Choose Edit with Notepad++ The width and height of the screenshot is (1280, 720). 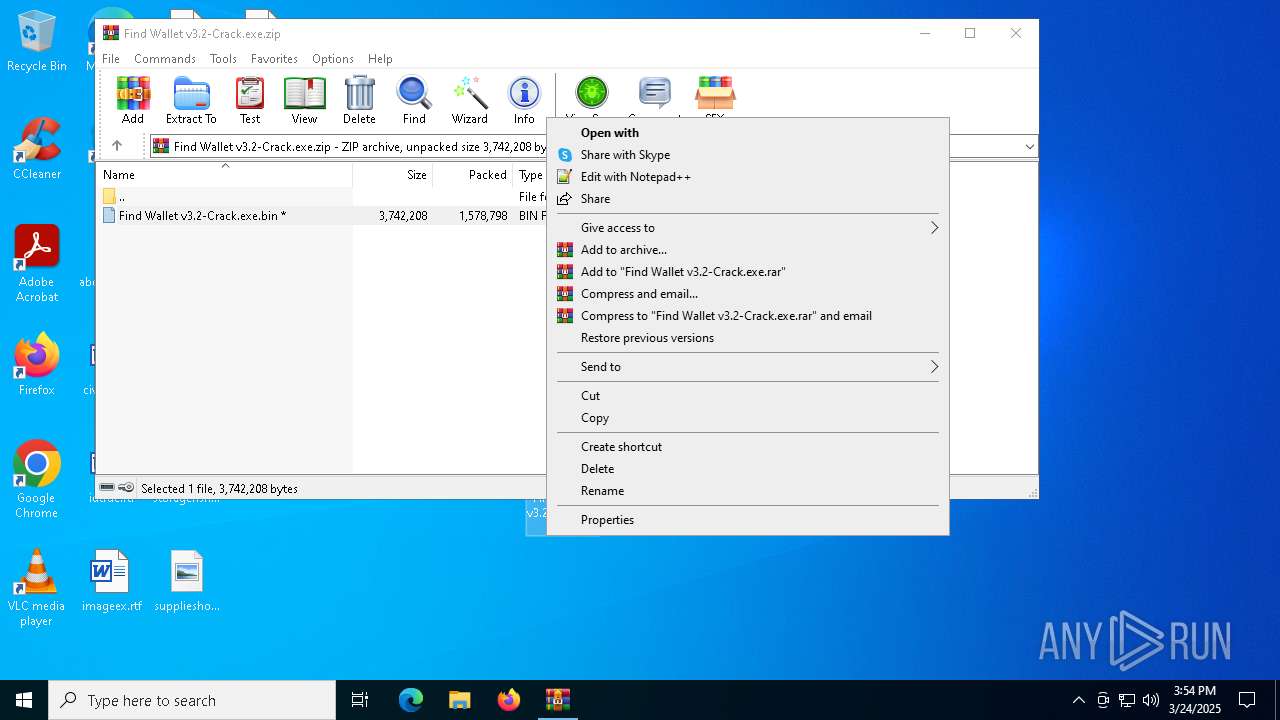pyautogui.click(x=748, y=177)
